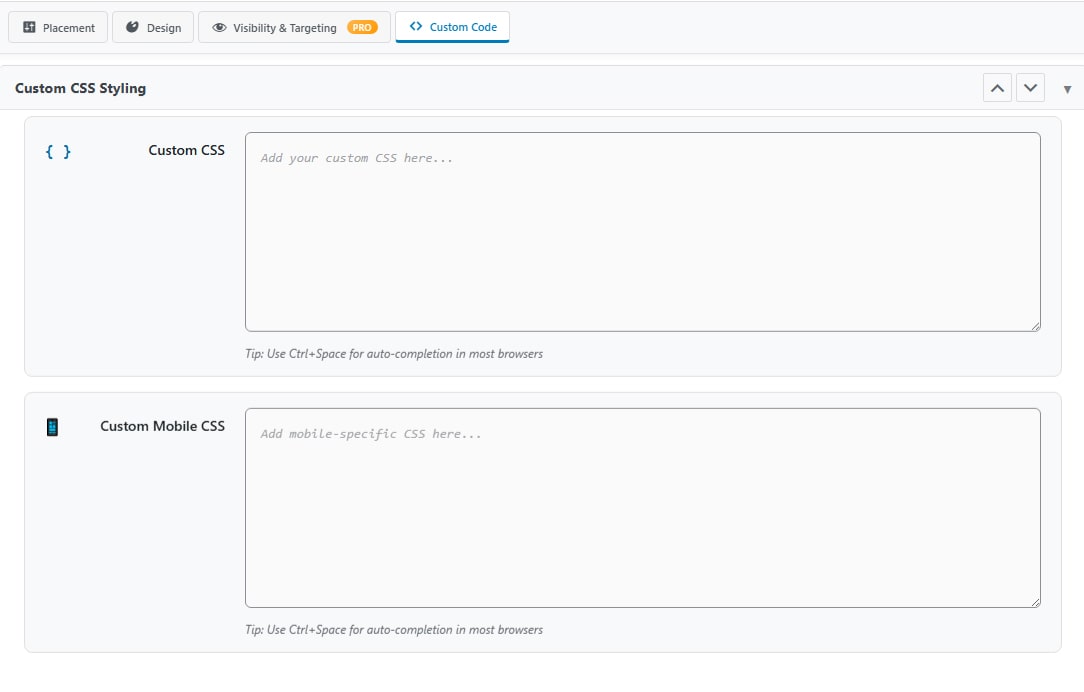Click the Custom CSS Styling panel heading
The image size is (1084, 692).
[x=80, y=88]
